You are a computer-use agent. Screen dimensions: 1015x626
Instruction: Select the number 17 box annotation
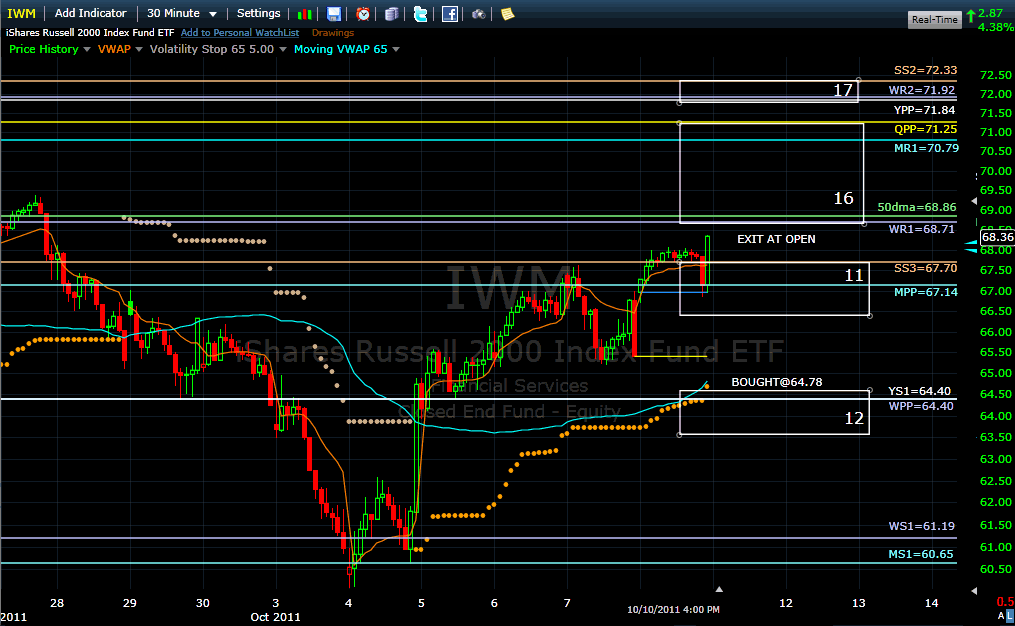[769, 91]
